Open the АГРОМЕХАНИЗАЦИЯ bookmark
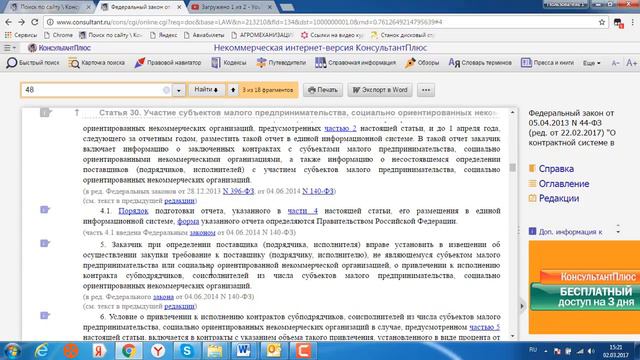This screenshot has height=360, width=640. coord(262,35)
